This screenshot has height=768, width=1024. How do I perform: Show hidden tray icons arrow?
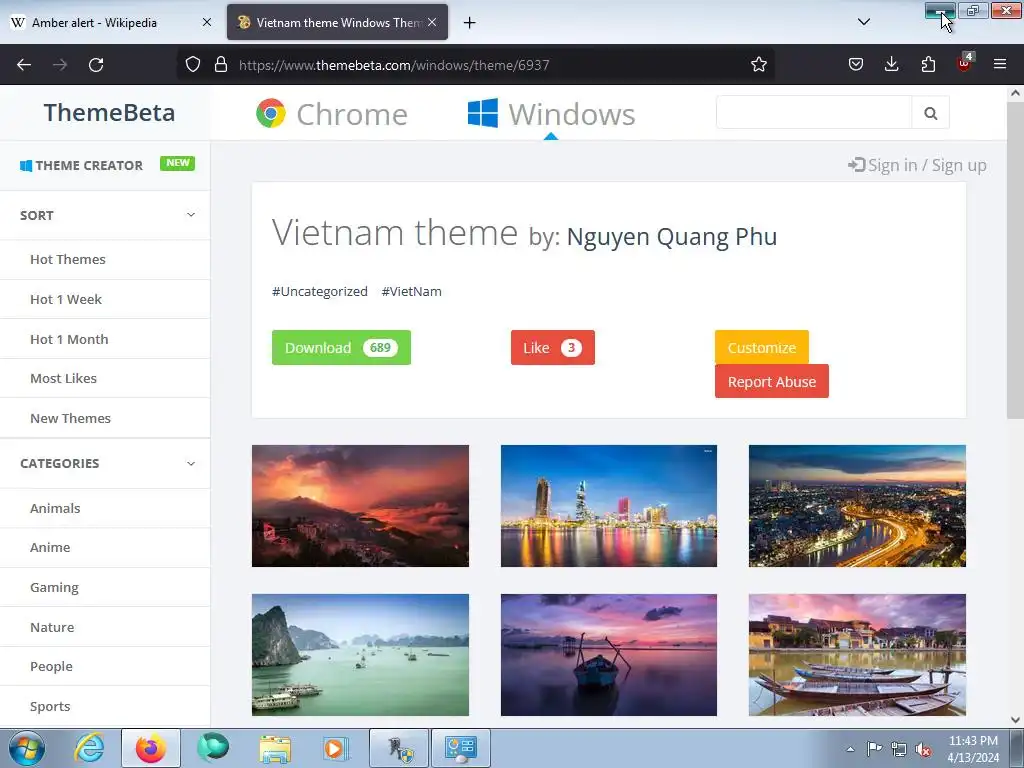click(x=850, y=749)
